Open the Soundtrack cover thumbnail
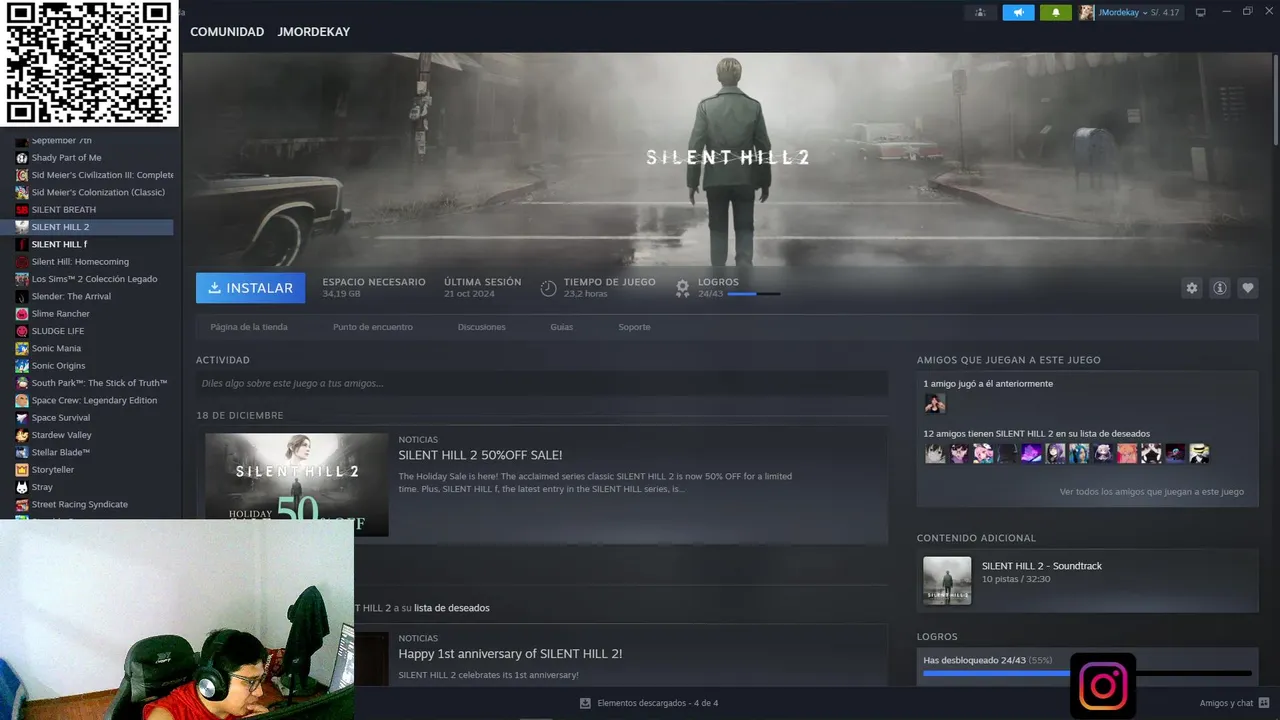This screenshot has height=720, width=1280. tap(947, 581)
